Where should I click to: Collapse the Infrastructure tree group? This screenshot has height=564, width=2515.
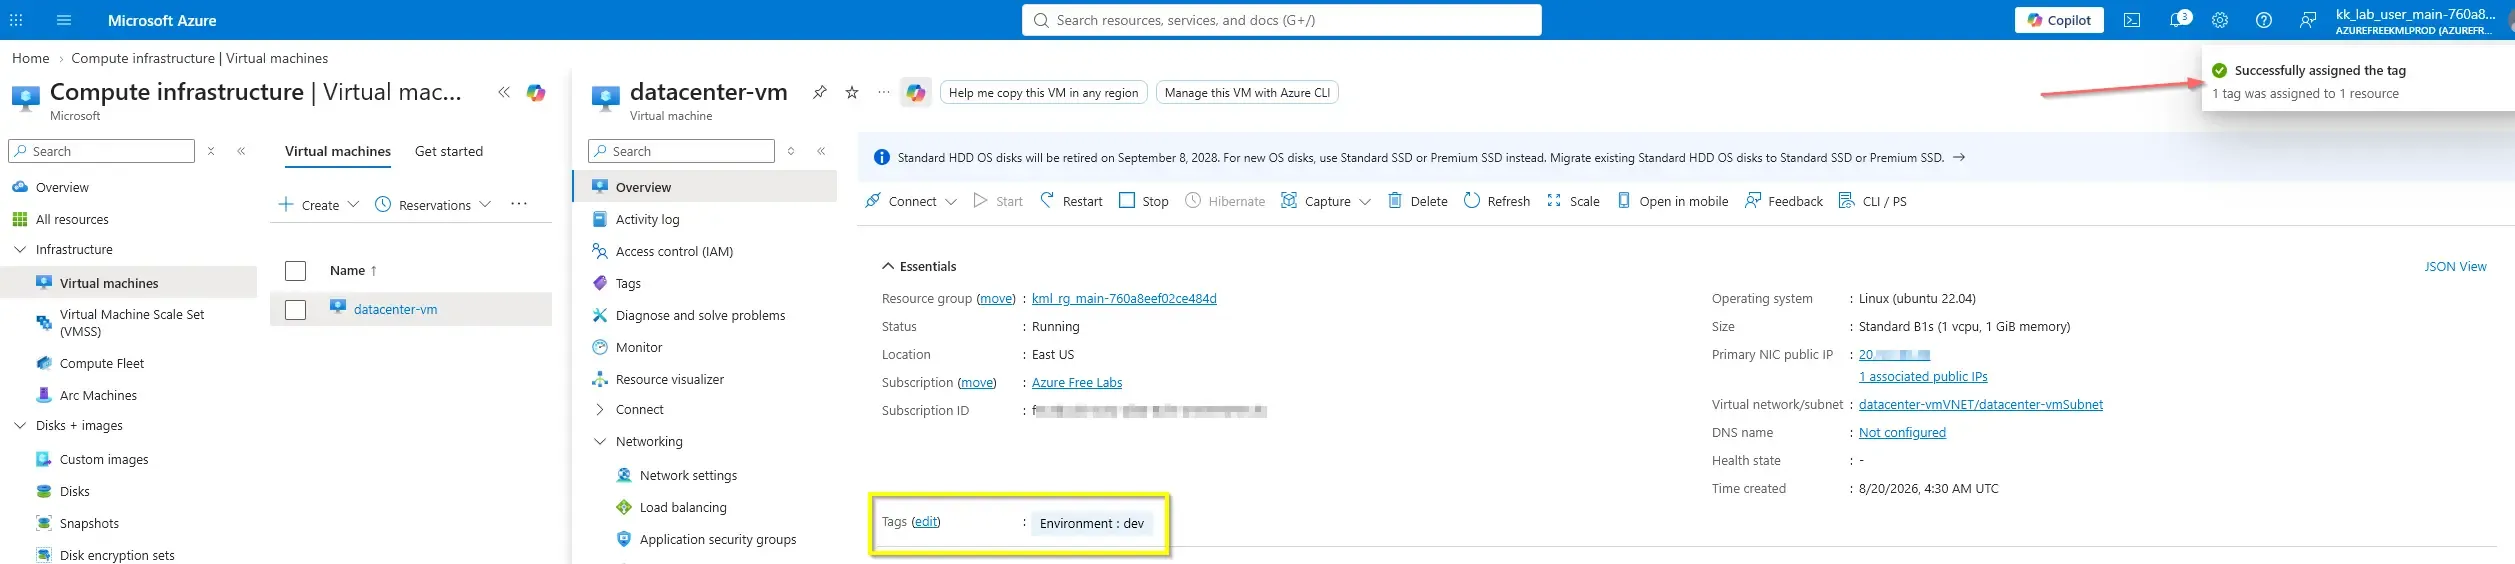(x=20, y=249)
